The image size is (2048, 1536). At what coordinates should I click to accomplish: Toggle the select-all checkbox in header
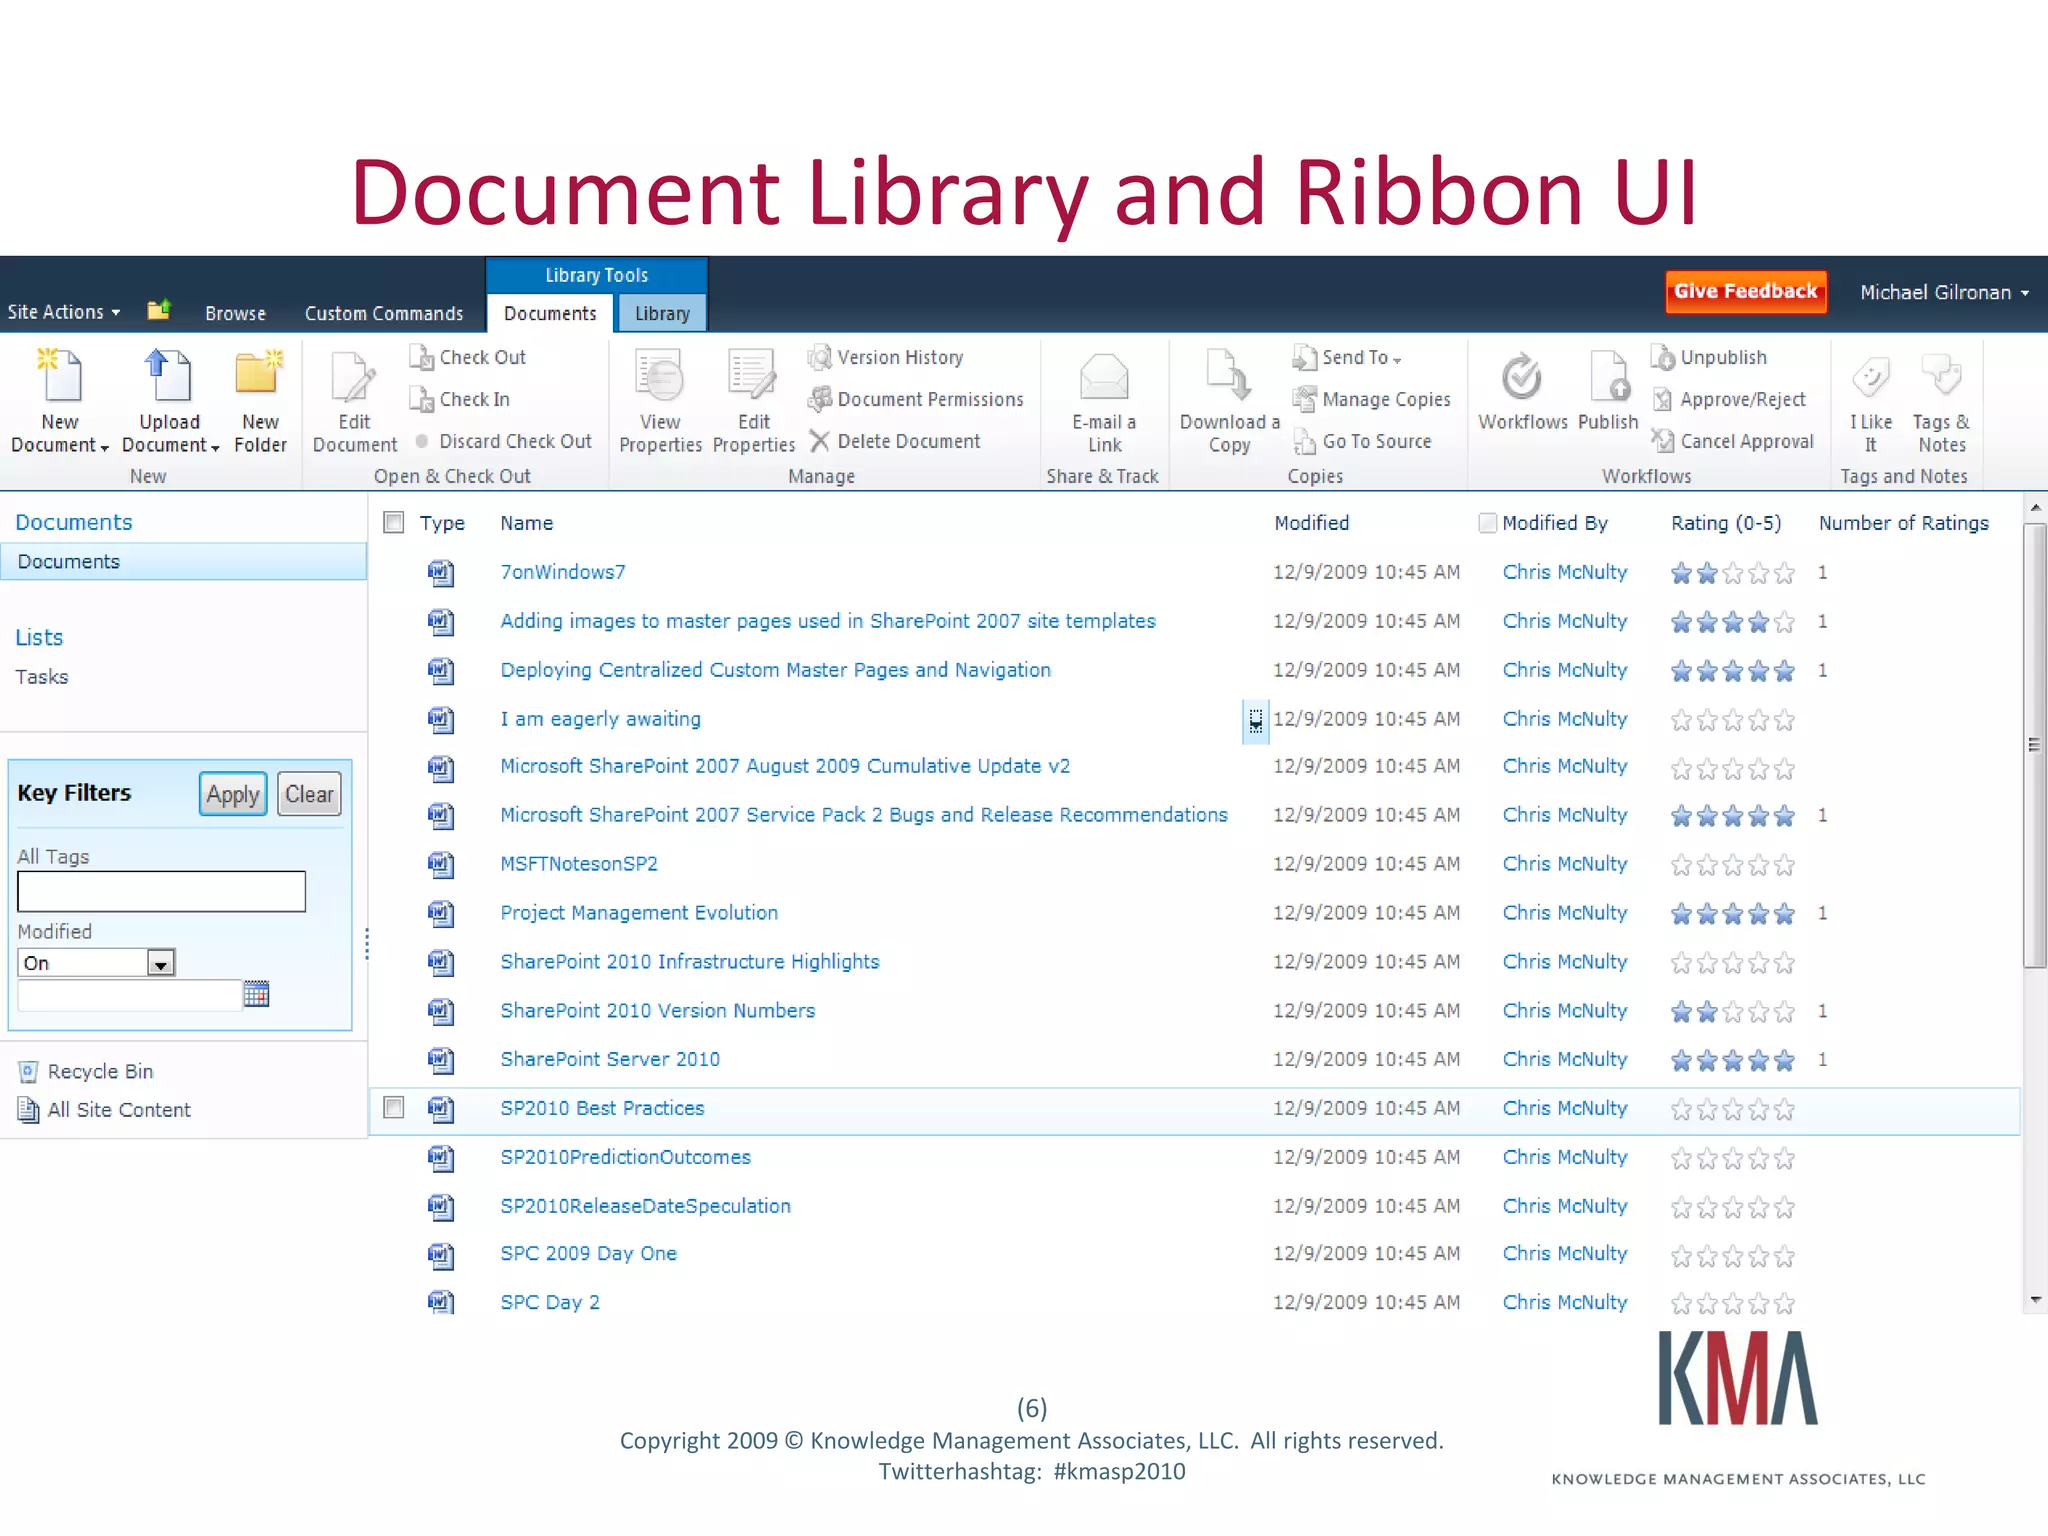click(x=394, y=522)
